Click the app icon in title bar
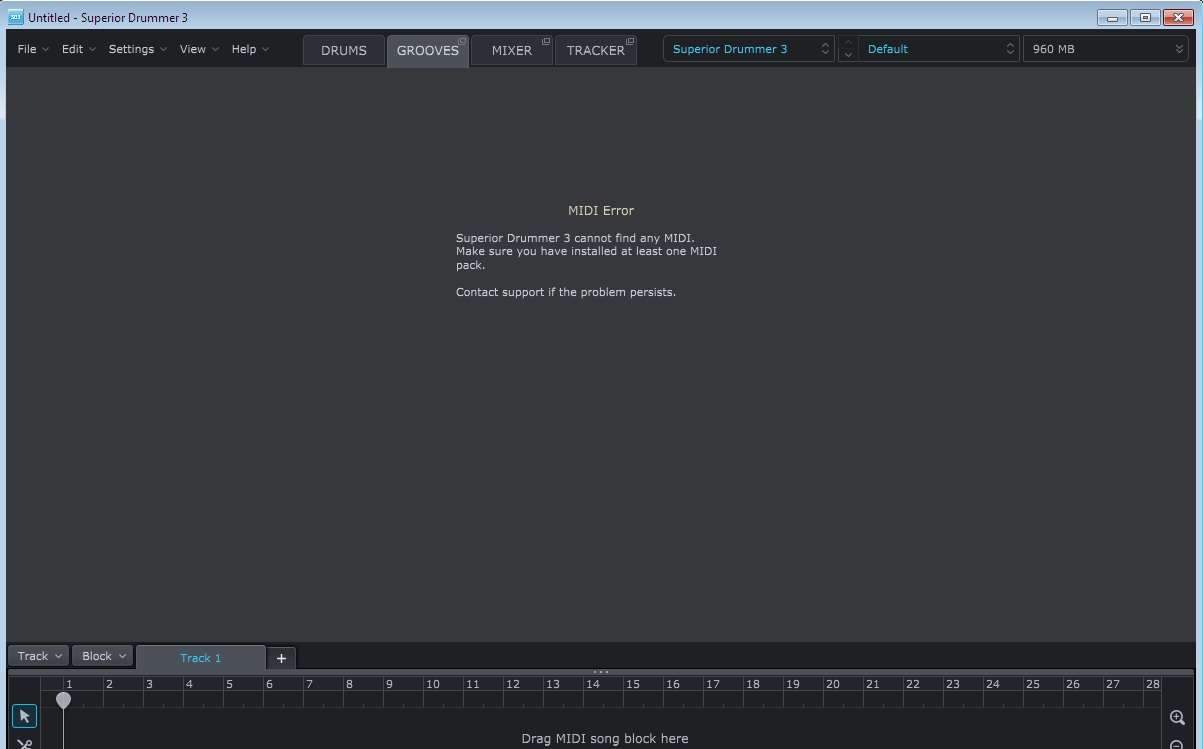This screenshot has width=1203, height=749. (x=15, y=17)
